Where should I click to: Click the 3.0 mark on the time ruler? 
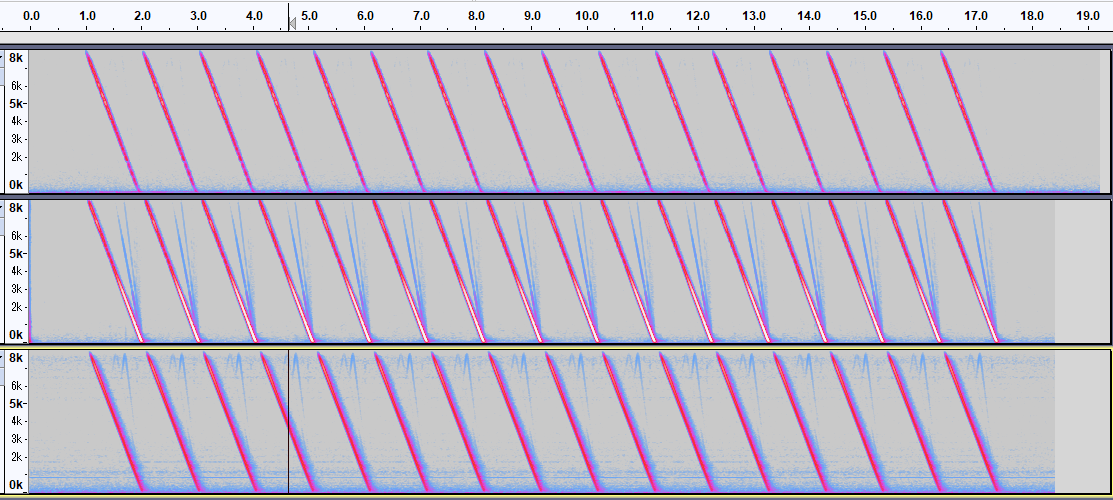(x=198, y=15)
